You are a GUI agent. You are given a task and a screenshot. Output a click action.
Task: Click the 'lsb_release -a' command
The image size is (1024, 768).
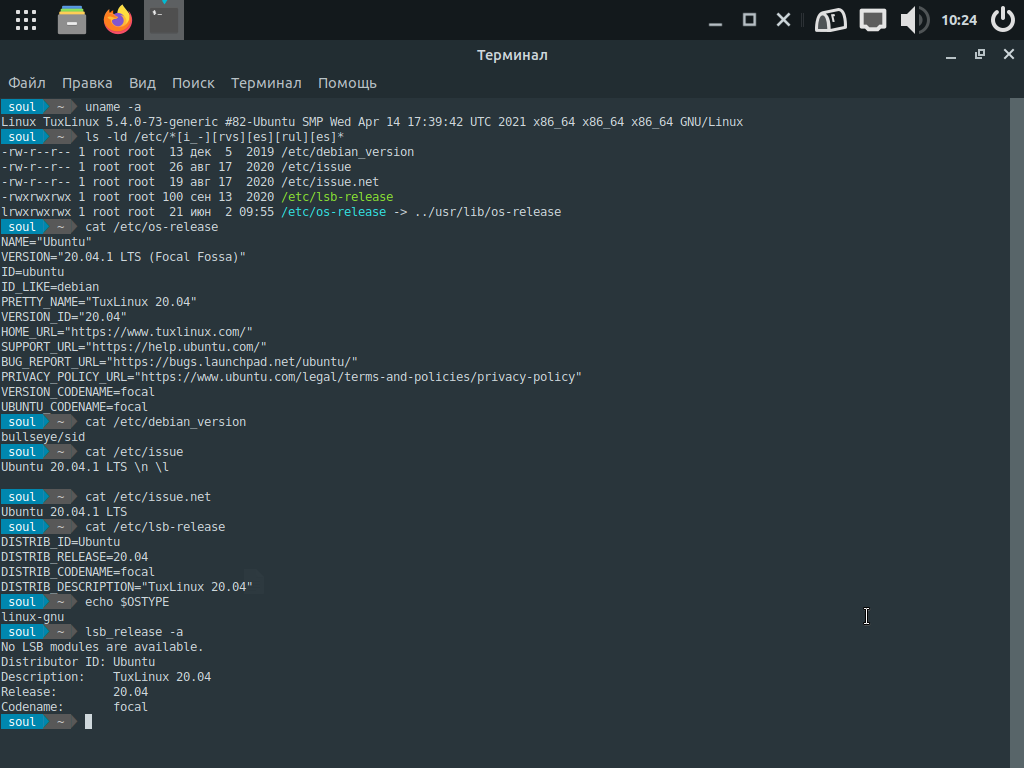pyautogui.click(x=134, y=632)
